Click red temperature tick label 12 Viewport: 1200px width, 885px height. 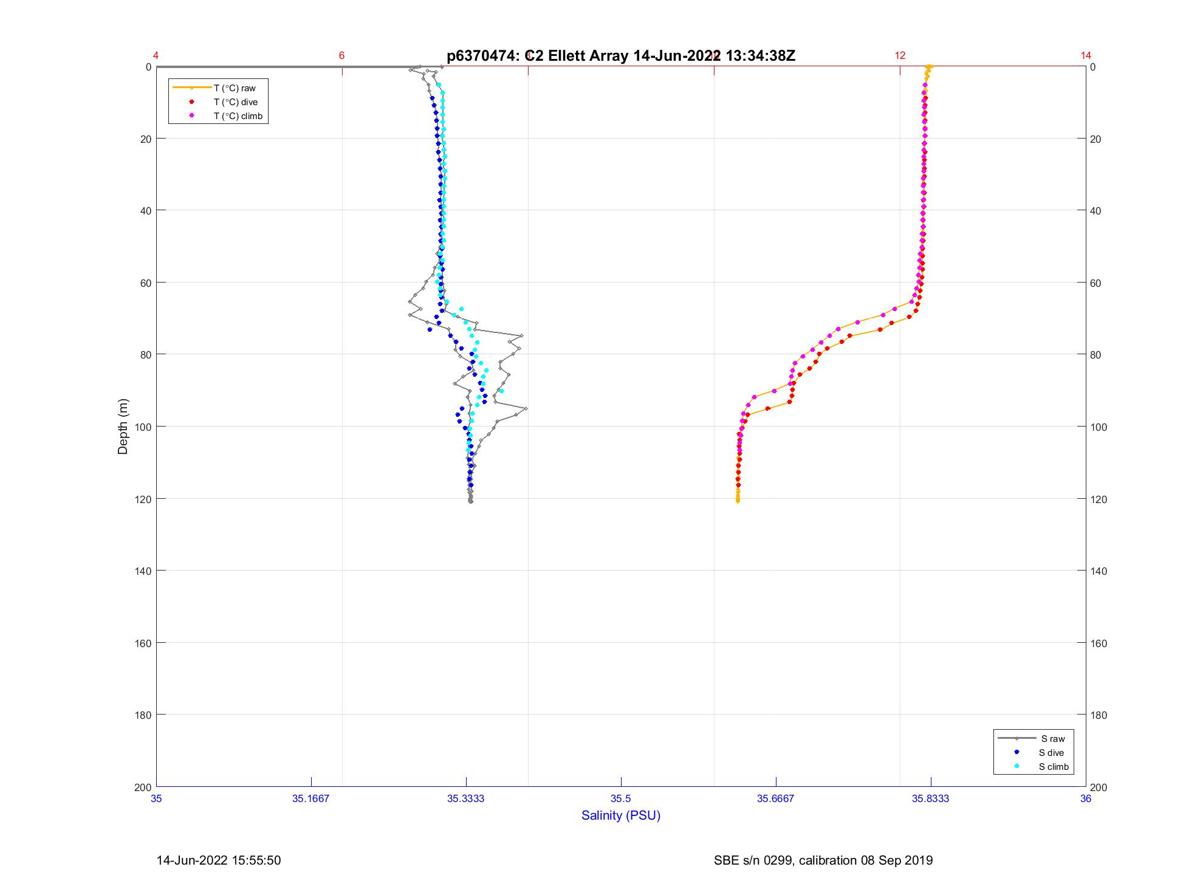pyautogui.click(x=900, y=56)
